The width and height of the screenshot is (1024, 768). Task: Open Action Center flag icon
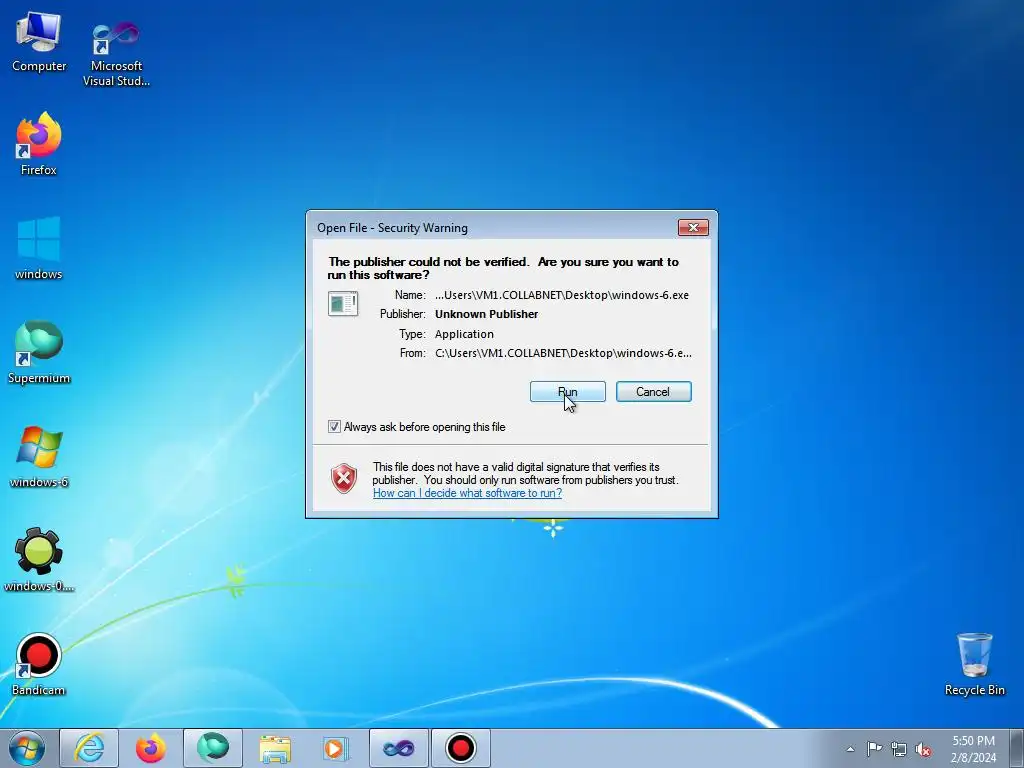pyautogui.click(x=874, y=748)
